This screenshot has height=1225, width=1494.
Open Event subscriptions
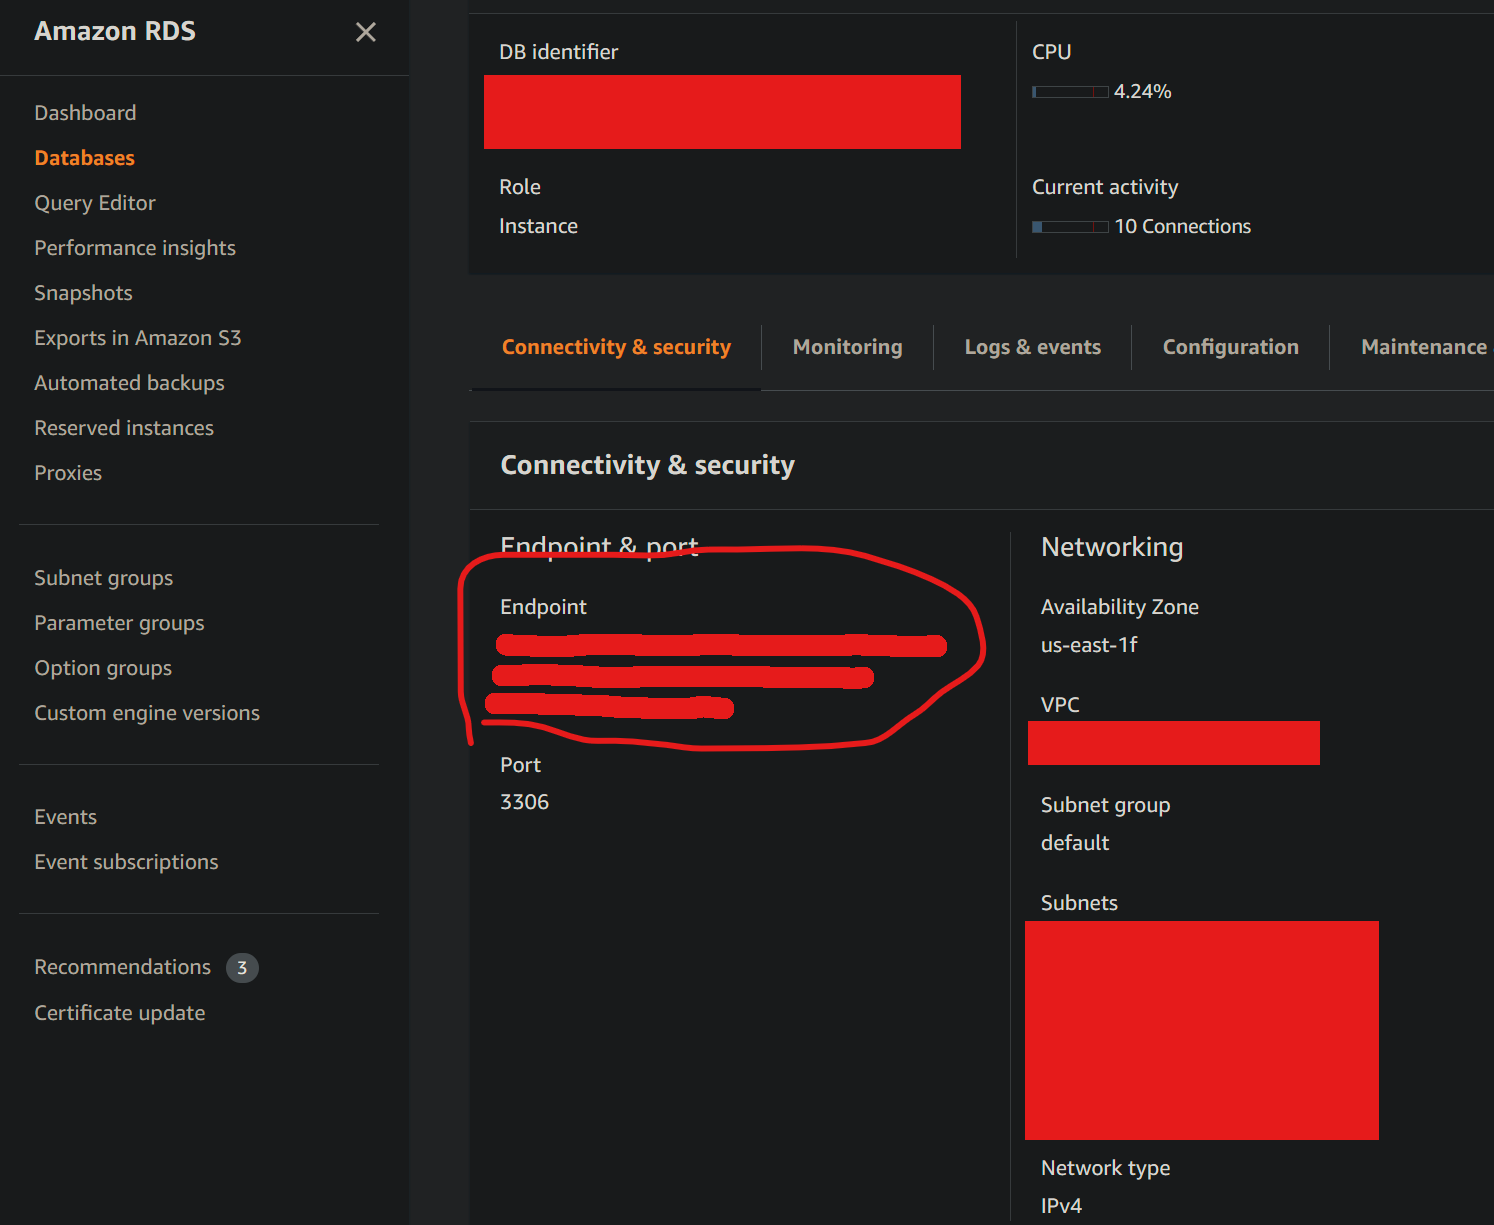pos(126,861)
